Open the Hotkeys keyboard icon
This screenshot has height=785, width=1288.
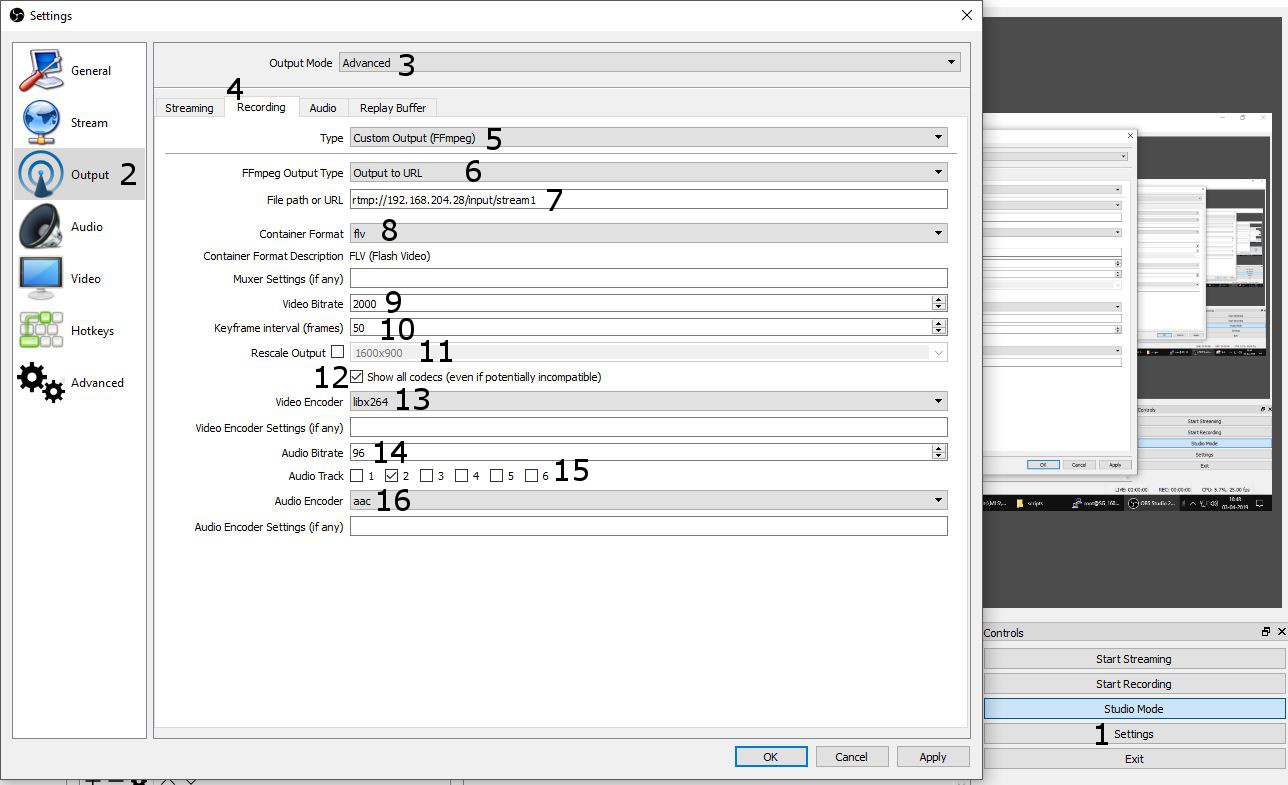point(41,331)
